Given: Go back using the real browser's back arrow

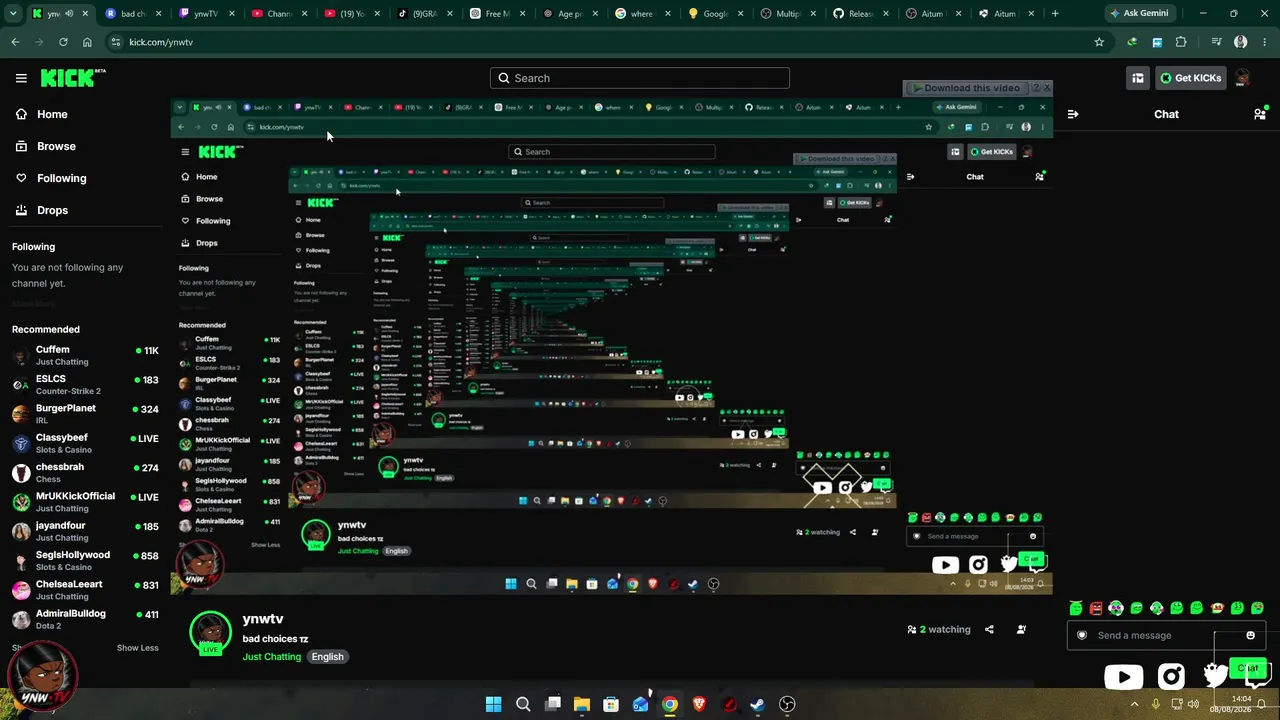Looking at the screenshot, I should 15,42.
